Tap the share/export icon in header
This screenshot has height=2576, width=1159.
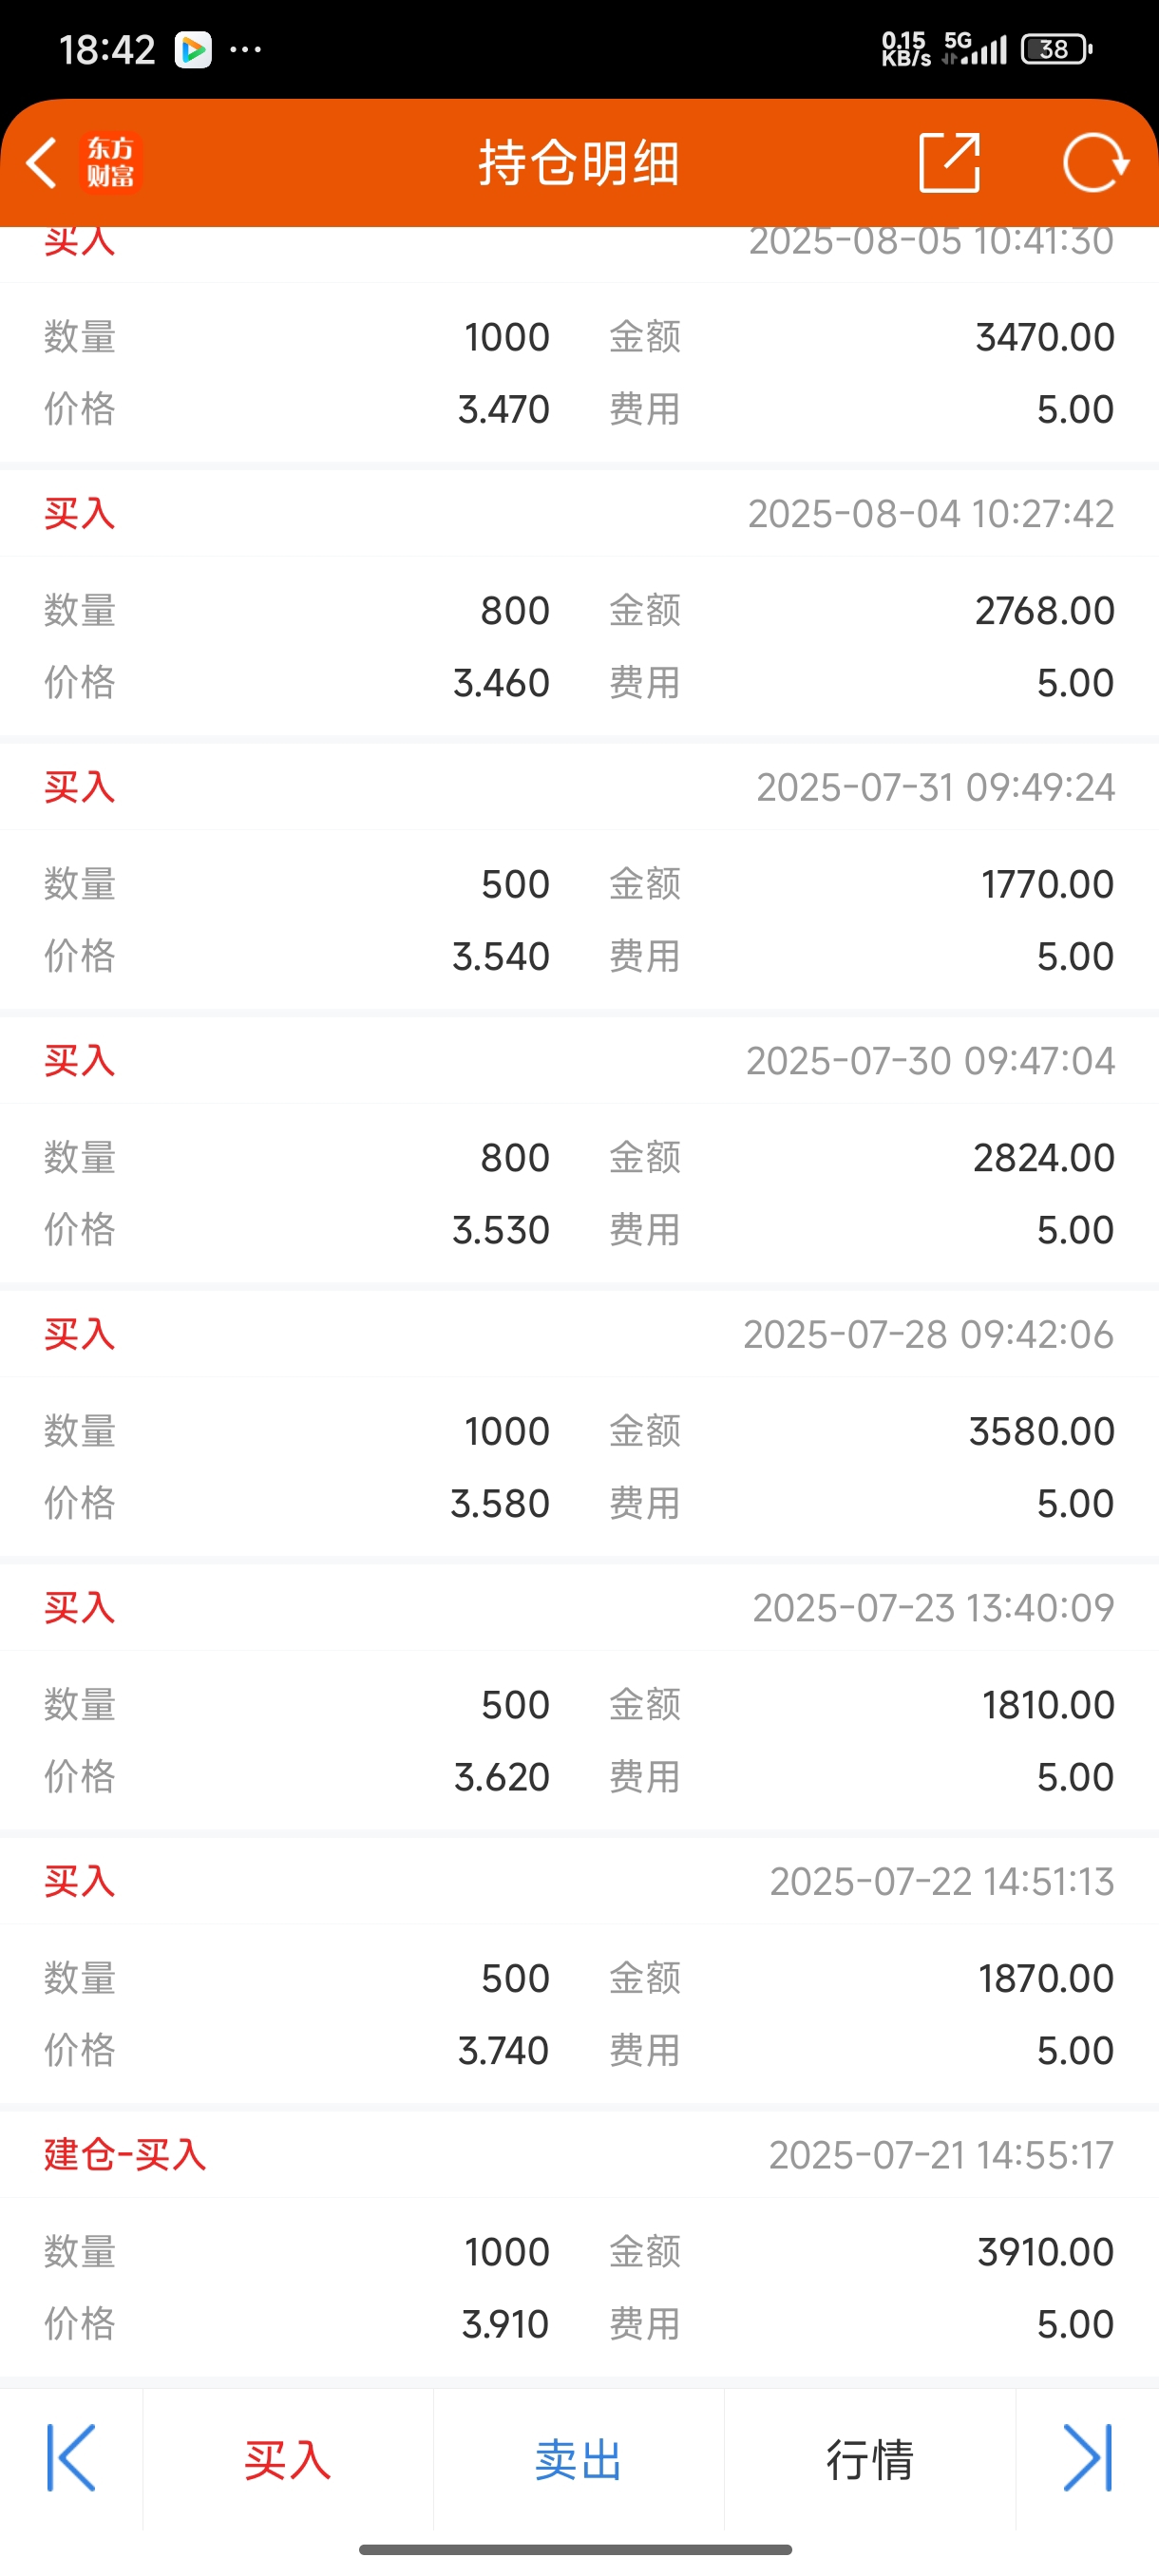(949, 162)
